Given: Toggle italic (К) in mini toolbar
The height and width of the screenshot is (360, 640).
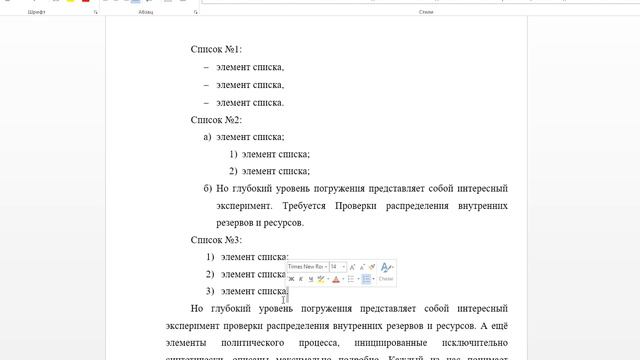Looking at the screenshot, I should 301,279.
